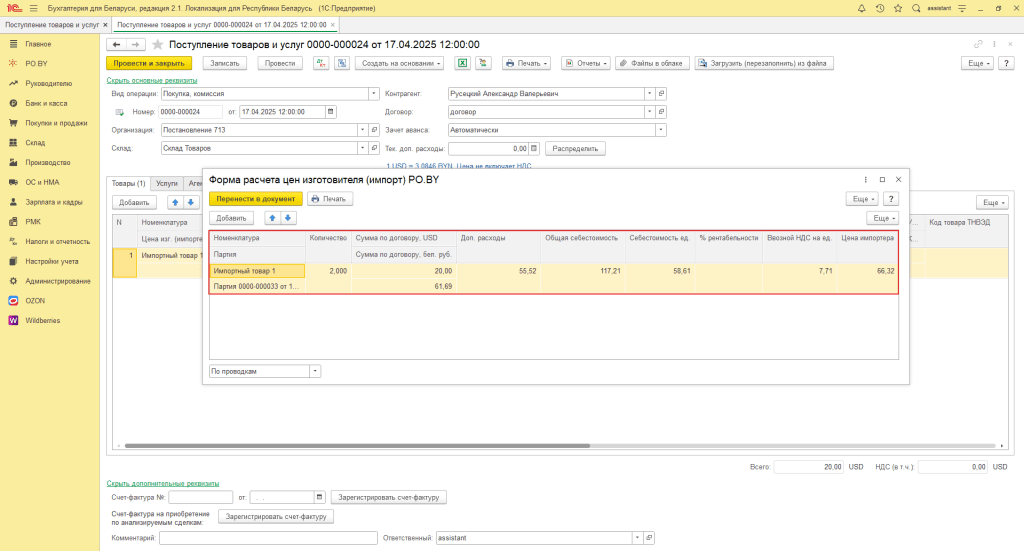This screenshot has height=551, width=1024.
Task: Open the Поступление товаров и услуг list tab
Action: click(52, 25)
